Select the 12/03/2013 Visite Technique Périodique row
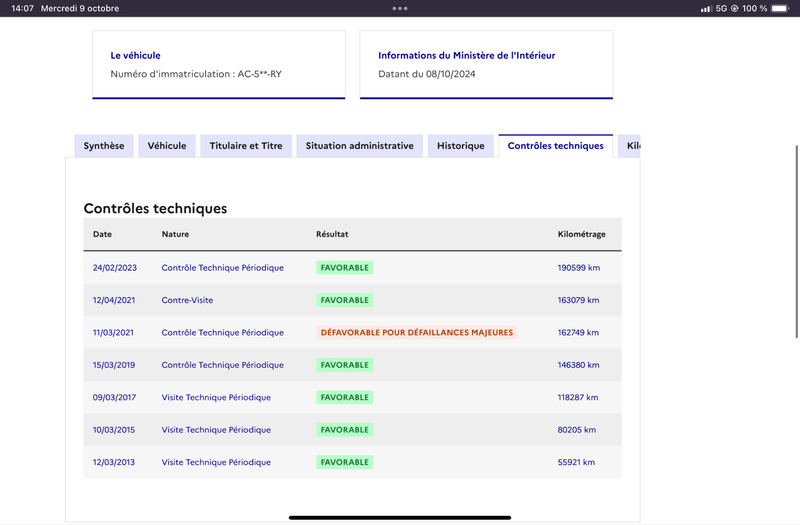 coord(353,462)
